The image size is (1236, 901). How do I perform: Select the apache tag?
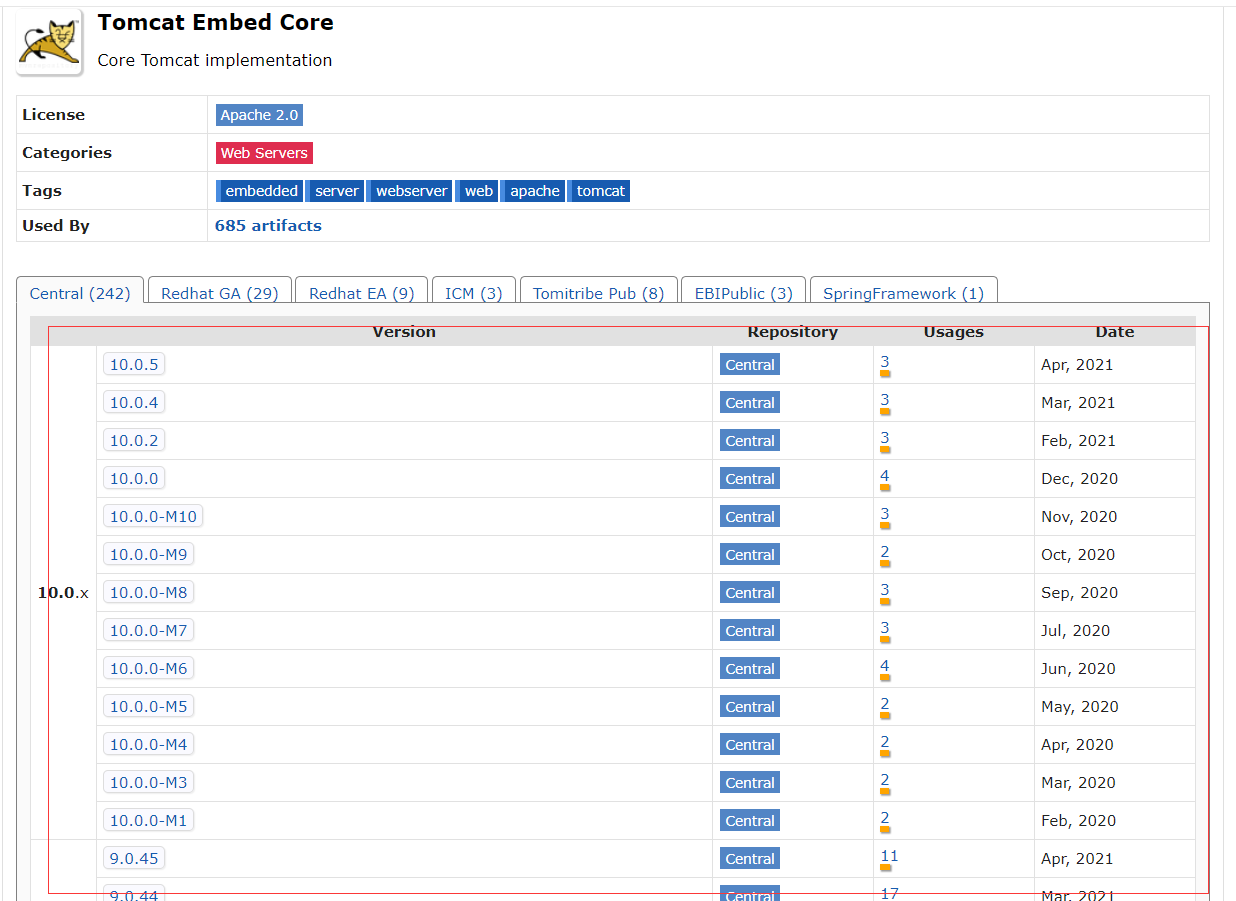coord(533,191)
